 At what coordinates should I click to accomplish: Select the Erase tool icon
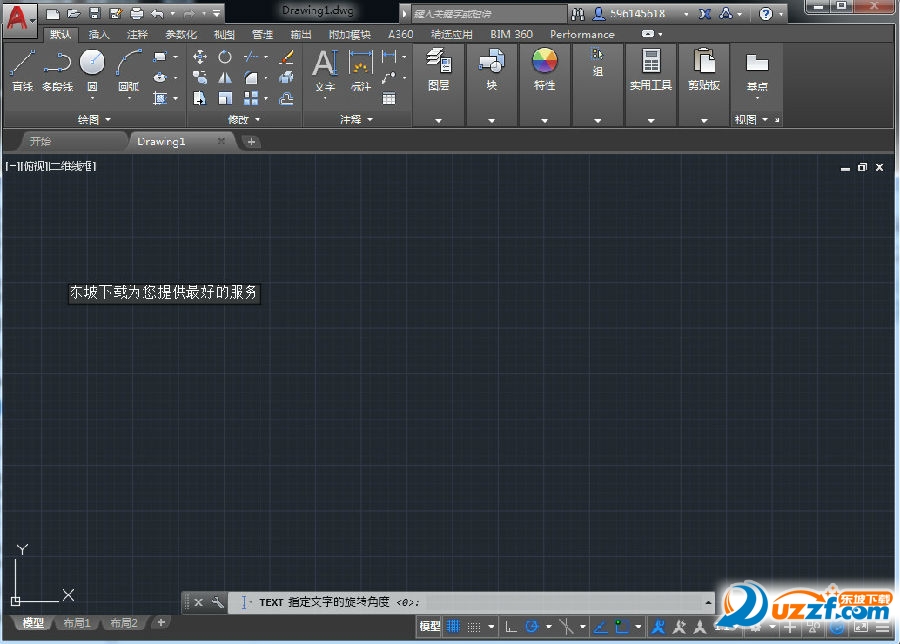pyautogui.click(x=286, y=57)
